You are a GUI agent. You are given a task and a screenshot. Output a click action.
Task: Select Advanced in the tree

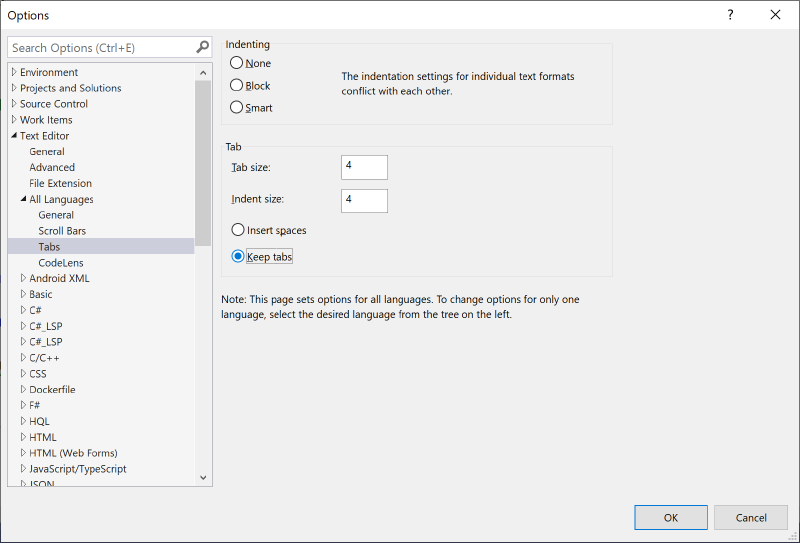[52, 167]
